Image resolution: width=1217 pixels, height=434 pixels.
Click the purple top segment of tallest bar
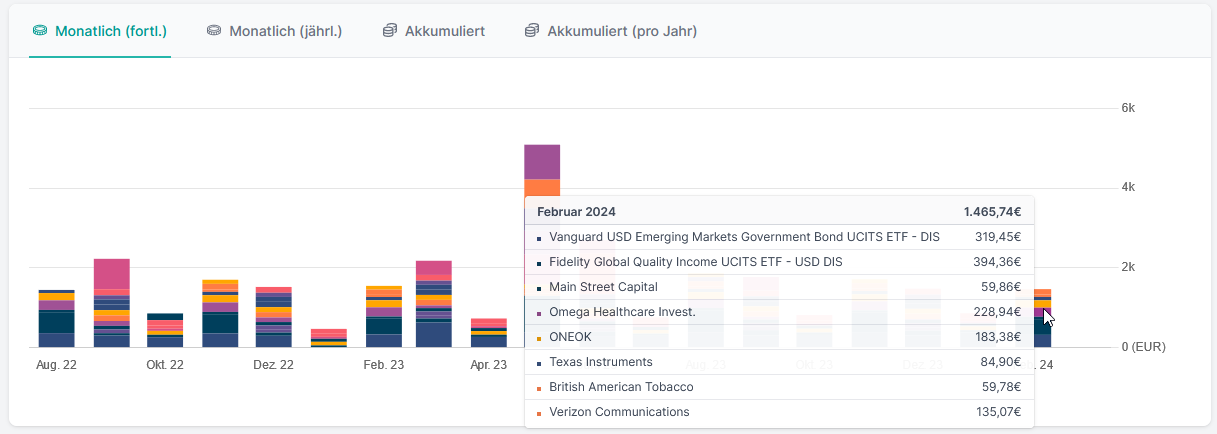tap(542, 161)
